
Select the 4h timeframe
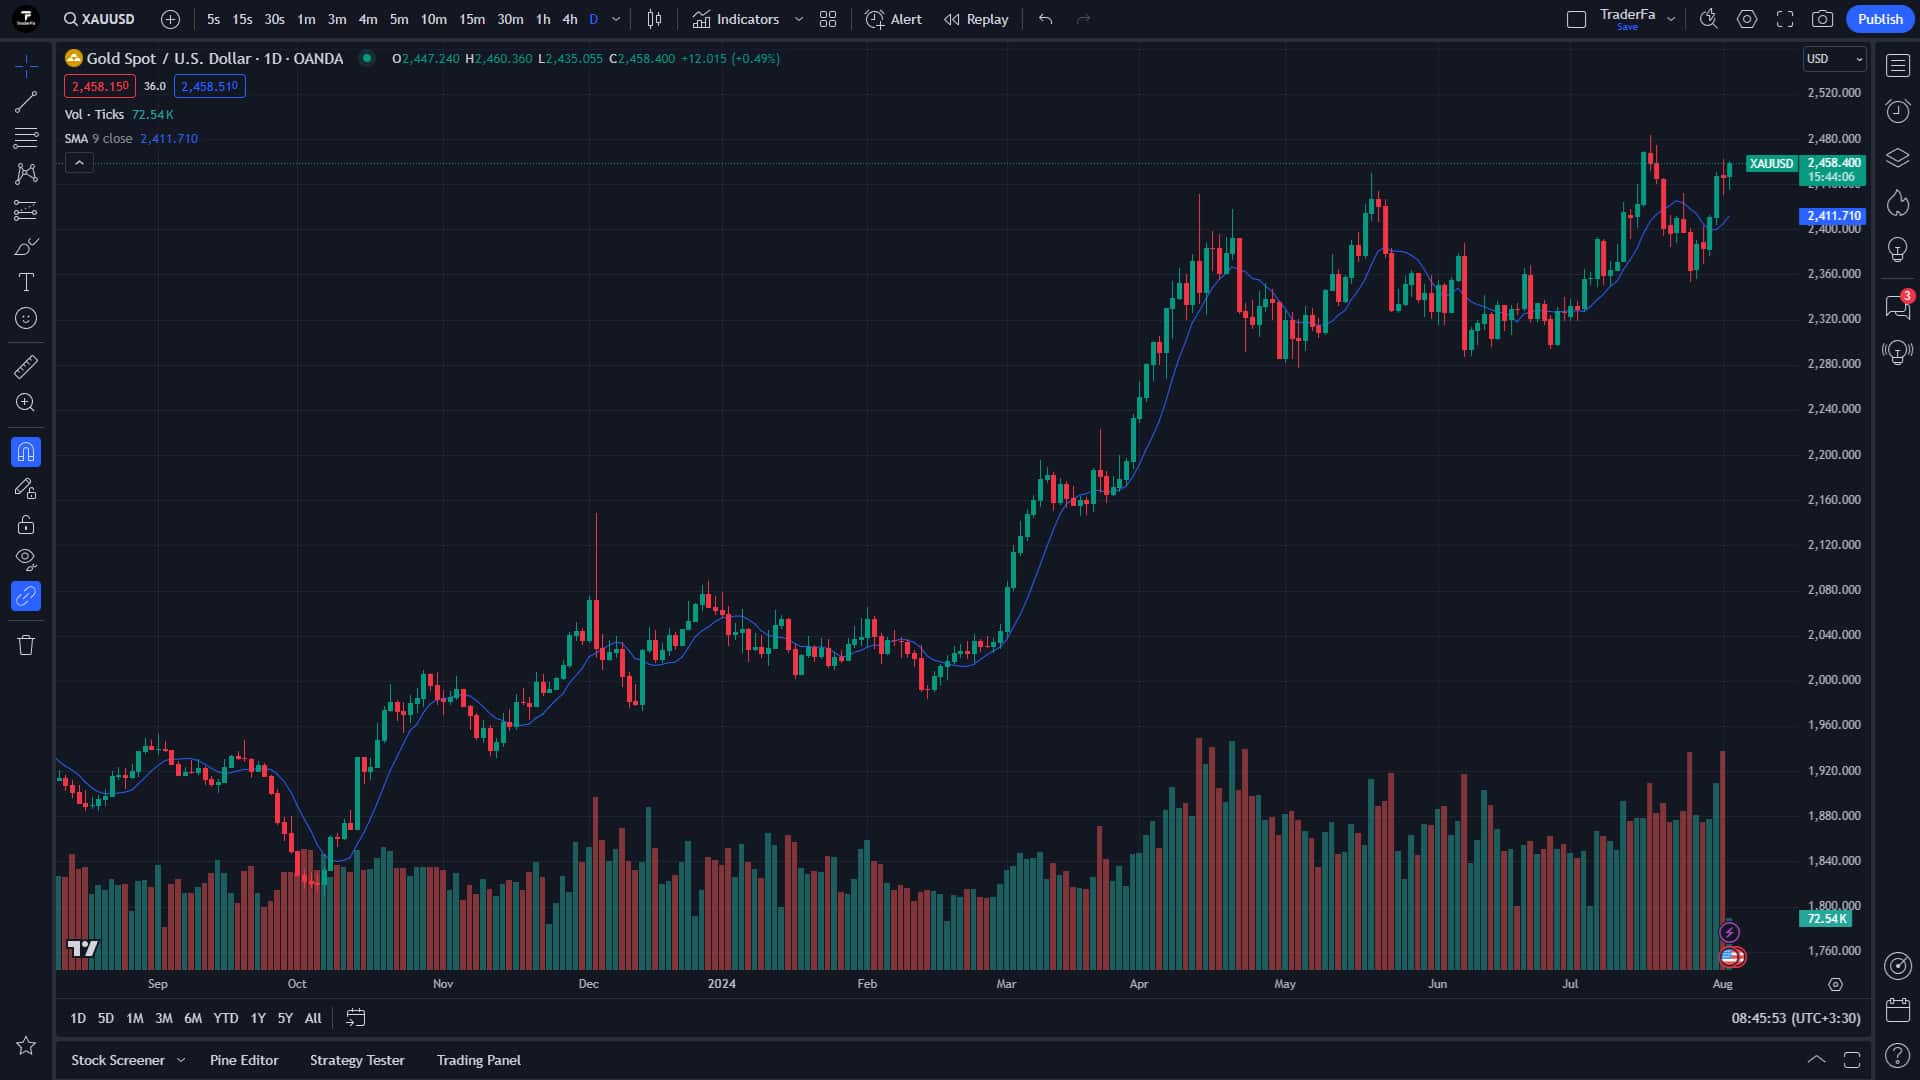[570, 19]
